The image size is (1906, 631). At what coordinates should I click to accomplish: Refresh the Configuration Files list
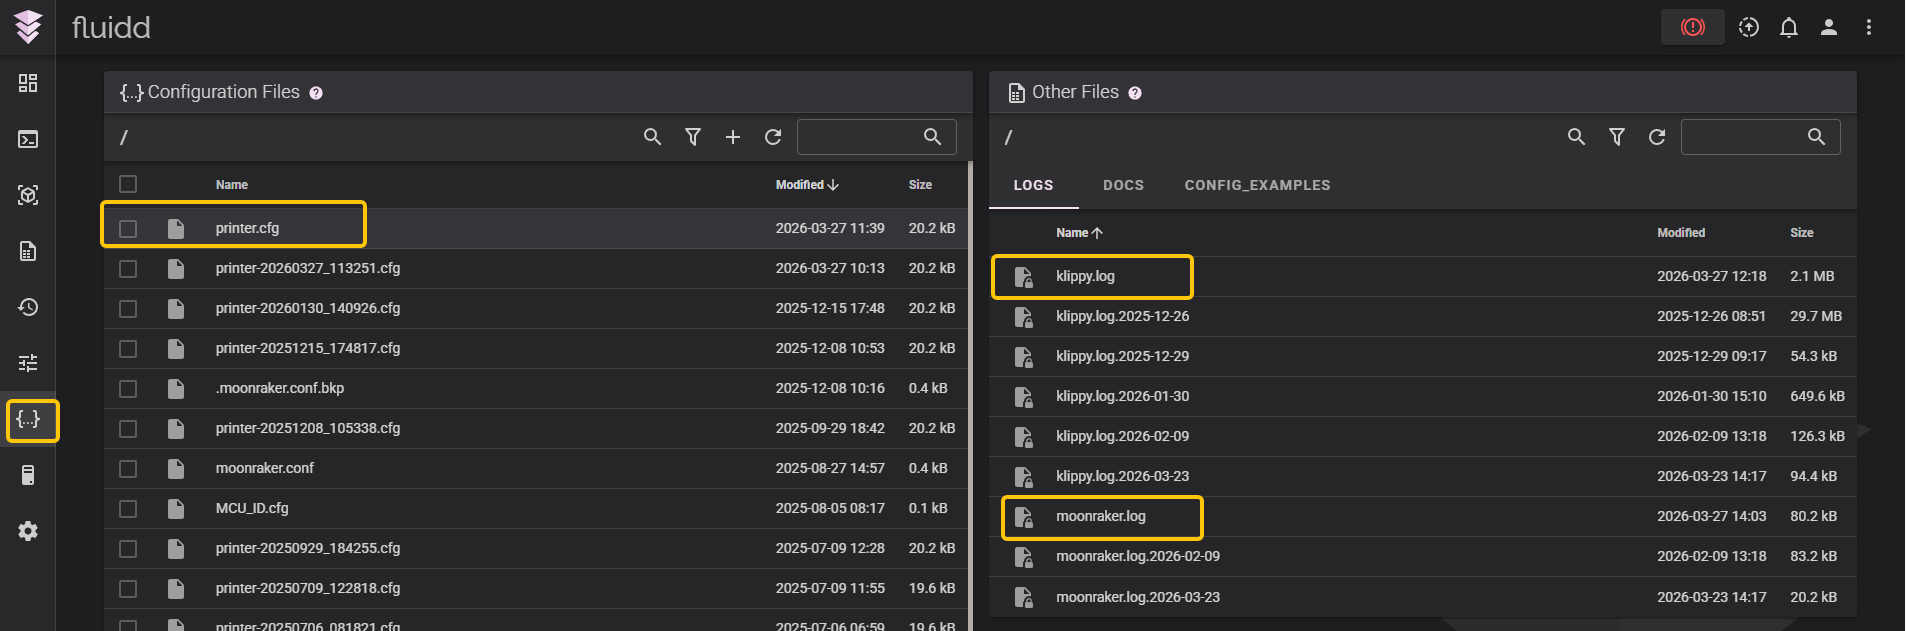click(772, 137)
